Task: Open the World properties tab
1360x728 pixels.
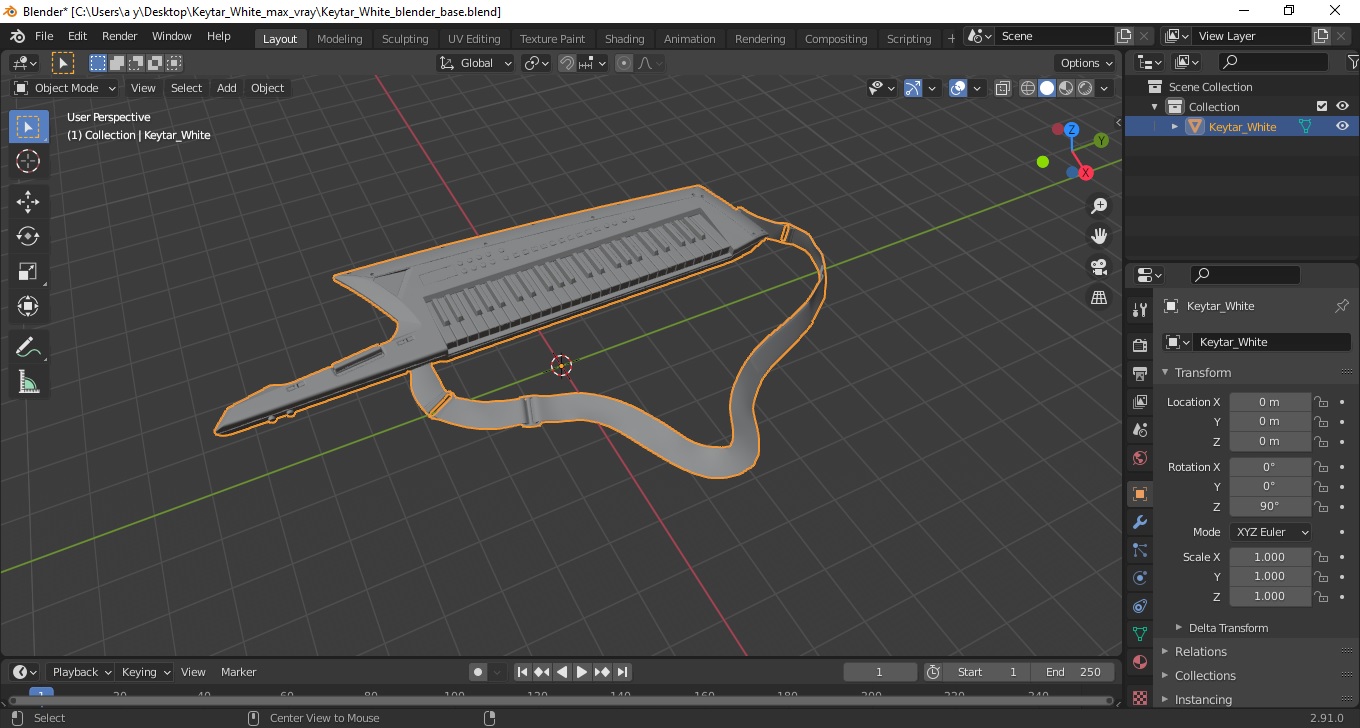Action: (x=1139, y=458)
